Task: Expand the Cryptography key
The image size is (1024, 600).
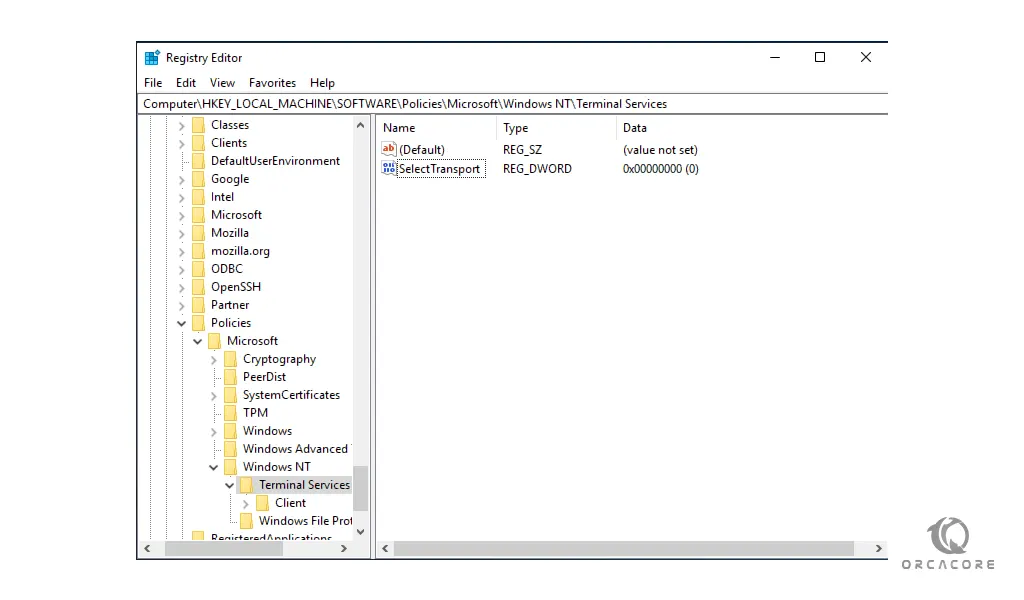Action: 214,360
